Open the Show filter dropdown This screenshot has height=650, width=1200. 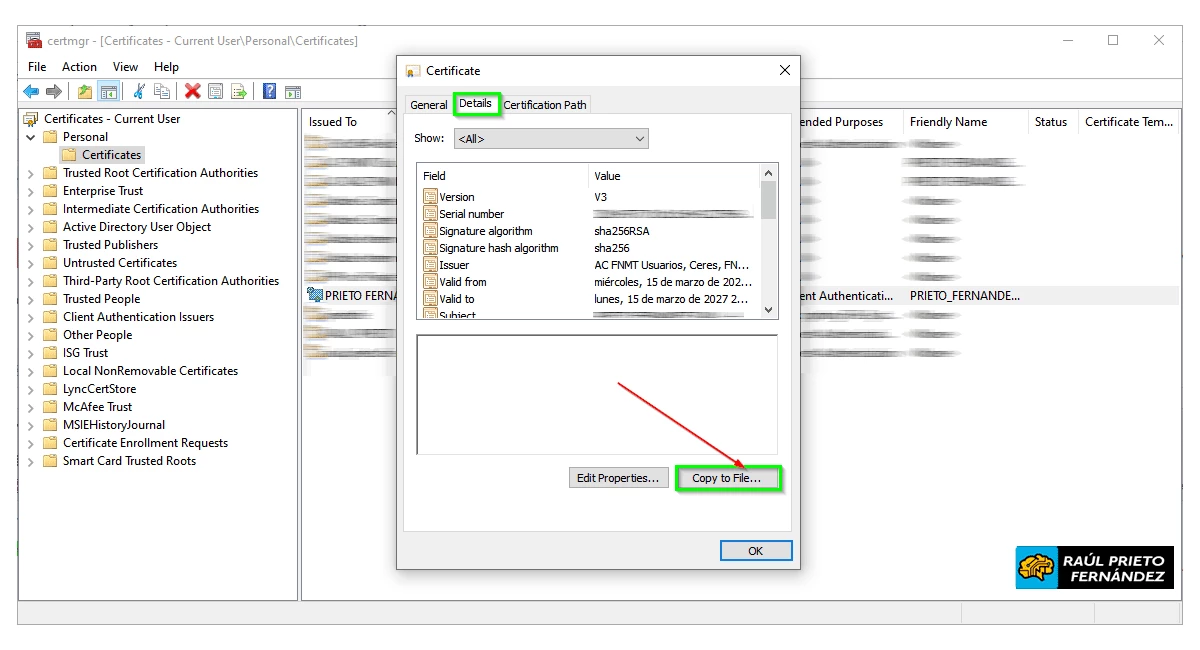(x=550, y=139)
